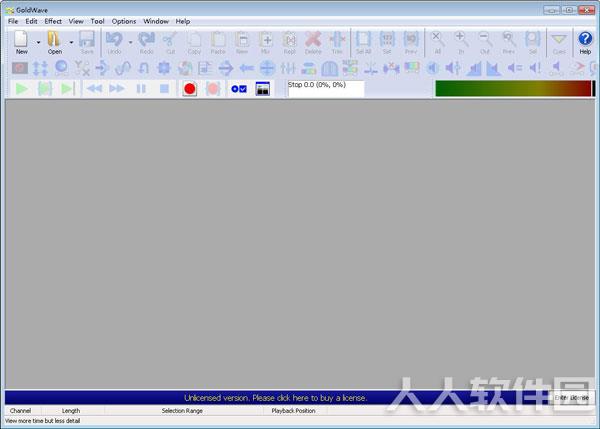The height and width of the screenshot is (429, 600).
Task: Click the Unlicensed version buy a license banner
Action: [x=276, y=398]
